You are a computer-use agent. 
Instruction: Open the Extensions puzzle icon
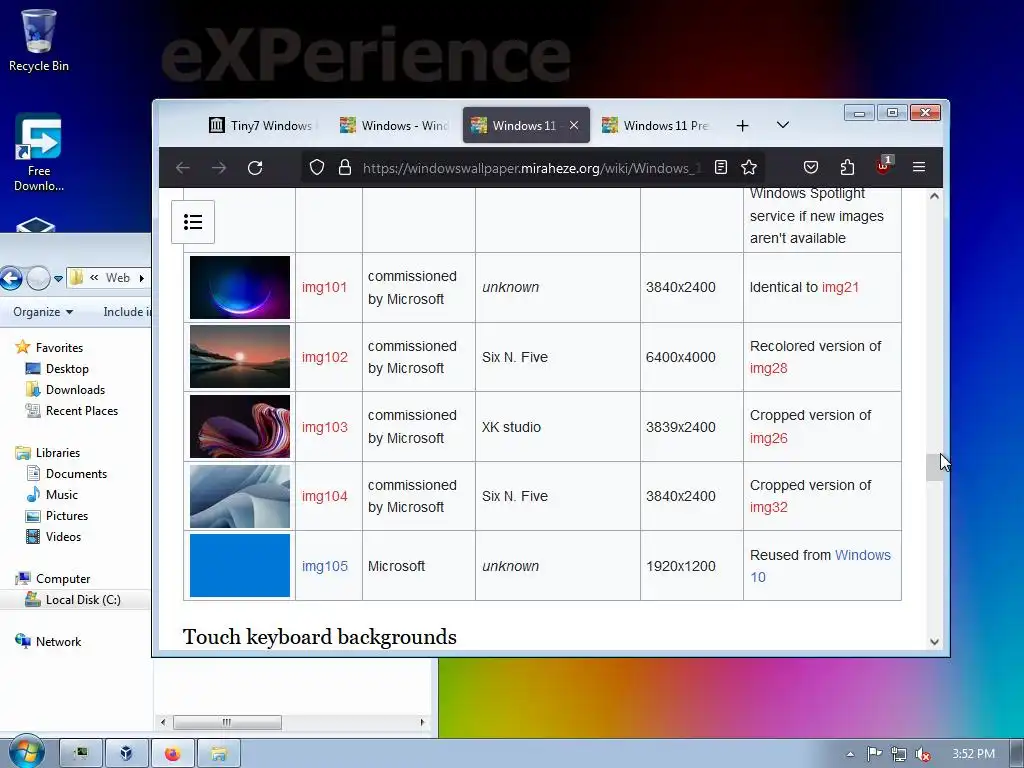(847, 168)
